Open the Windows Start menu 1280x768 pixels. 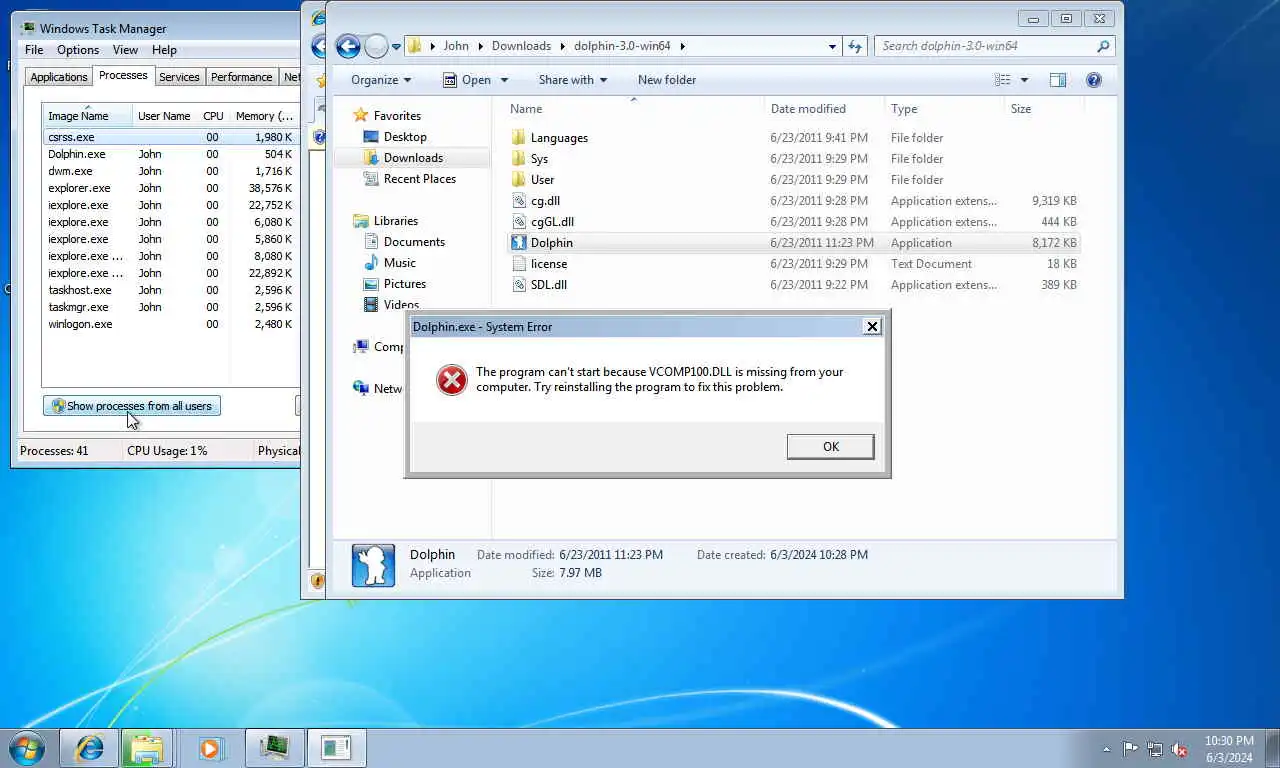[27, 748]
